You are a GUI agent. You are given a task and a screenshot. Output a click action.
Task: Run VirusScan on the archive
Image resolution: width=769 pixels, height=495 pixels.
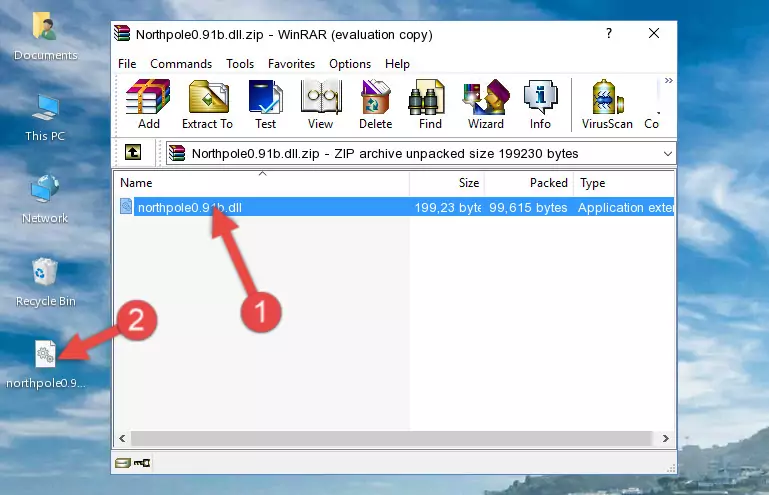[607, 104]
